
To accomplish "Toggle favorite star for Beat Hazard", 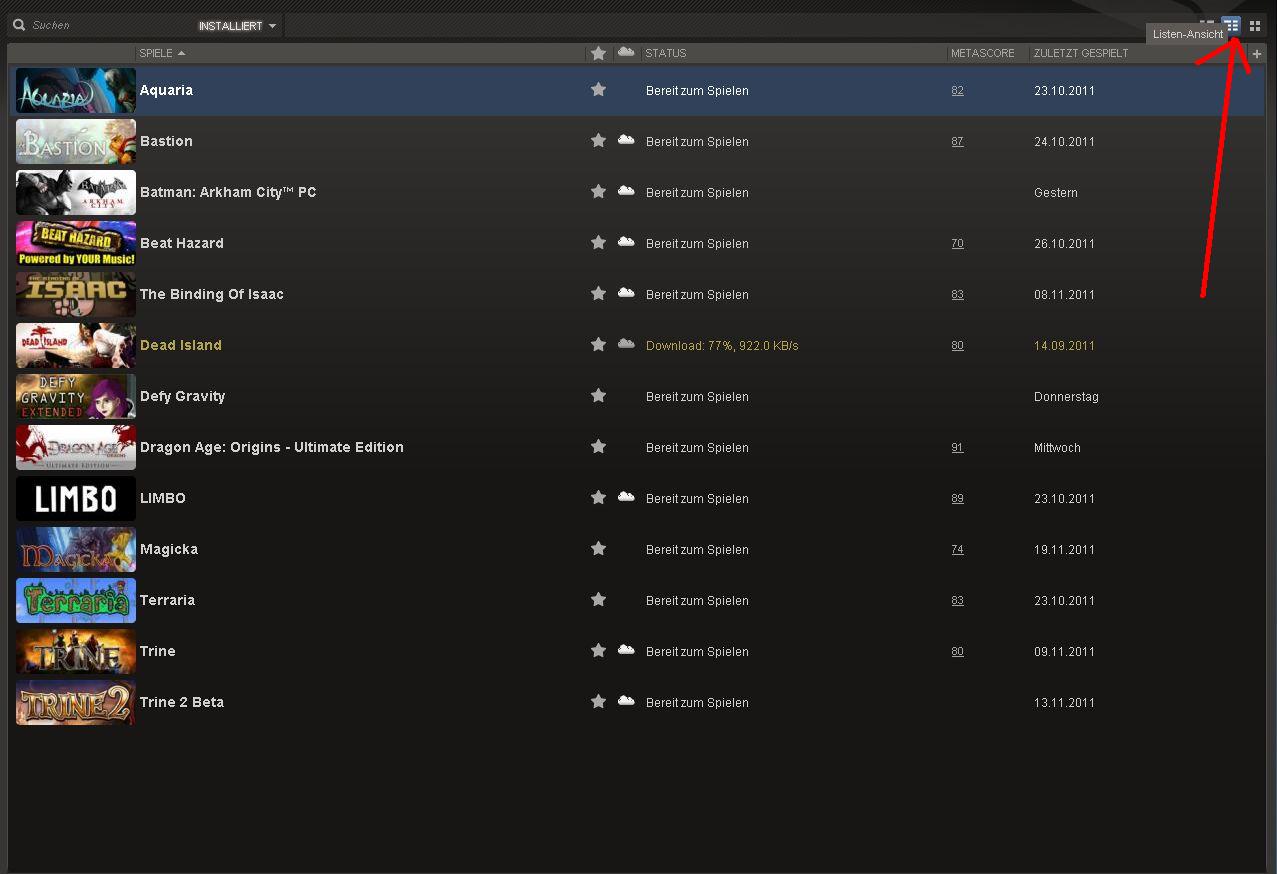I will (598, 243).
